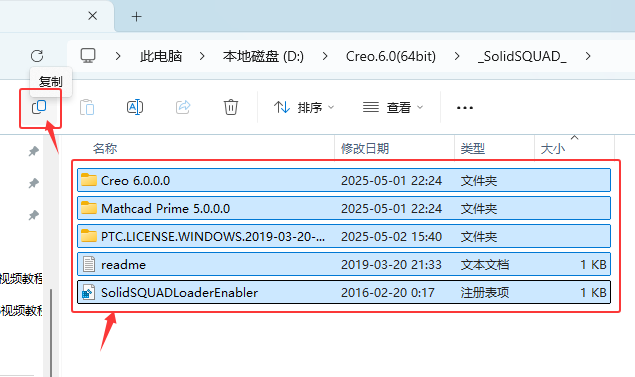
Task: Click Creo 6.0.0.0 folder icon
Action: point(89,179)
